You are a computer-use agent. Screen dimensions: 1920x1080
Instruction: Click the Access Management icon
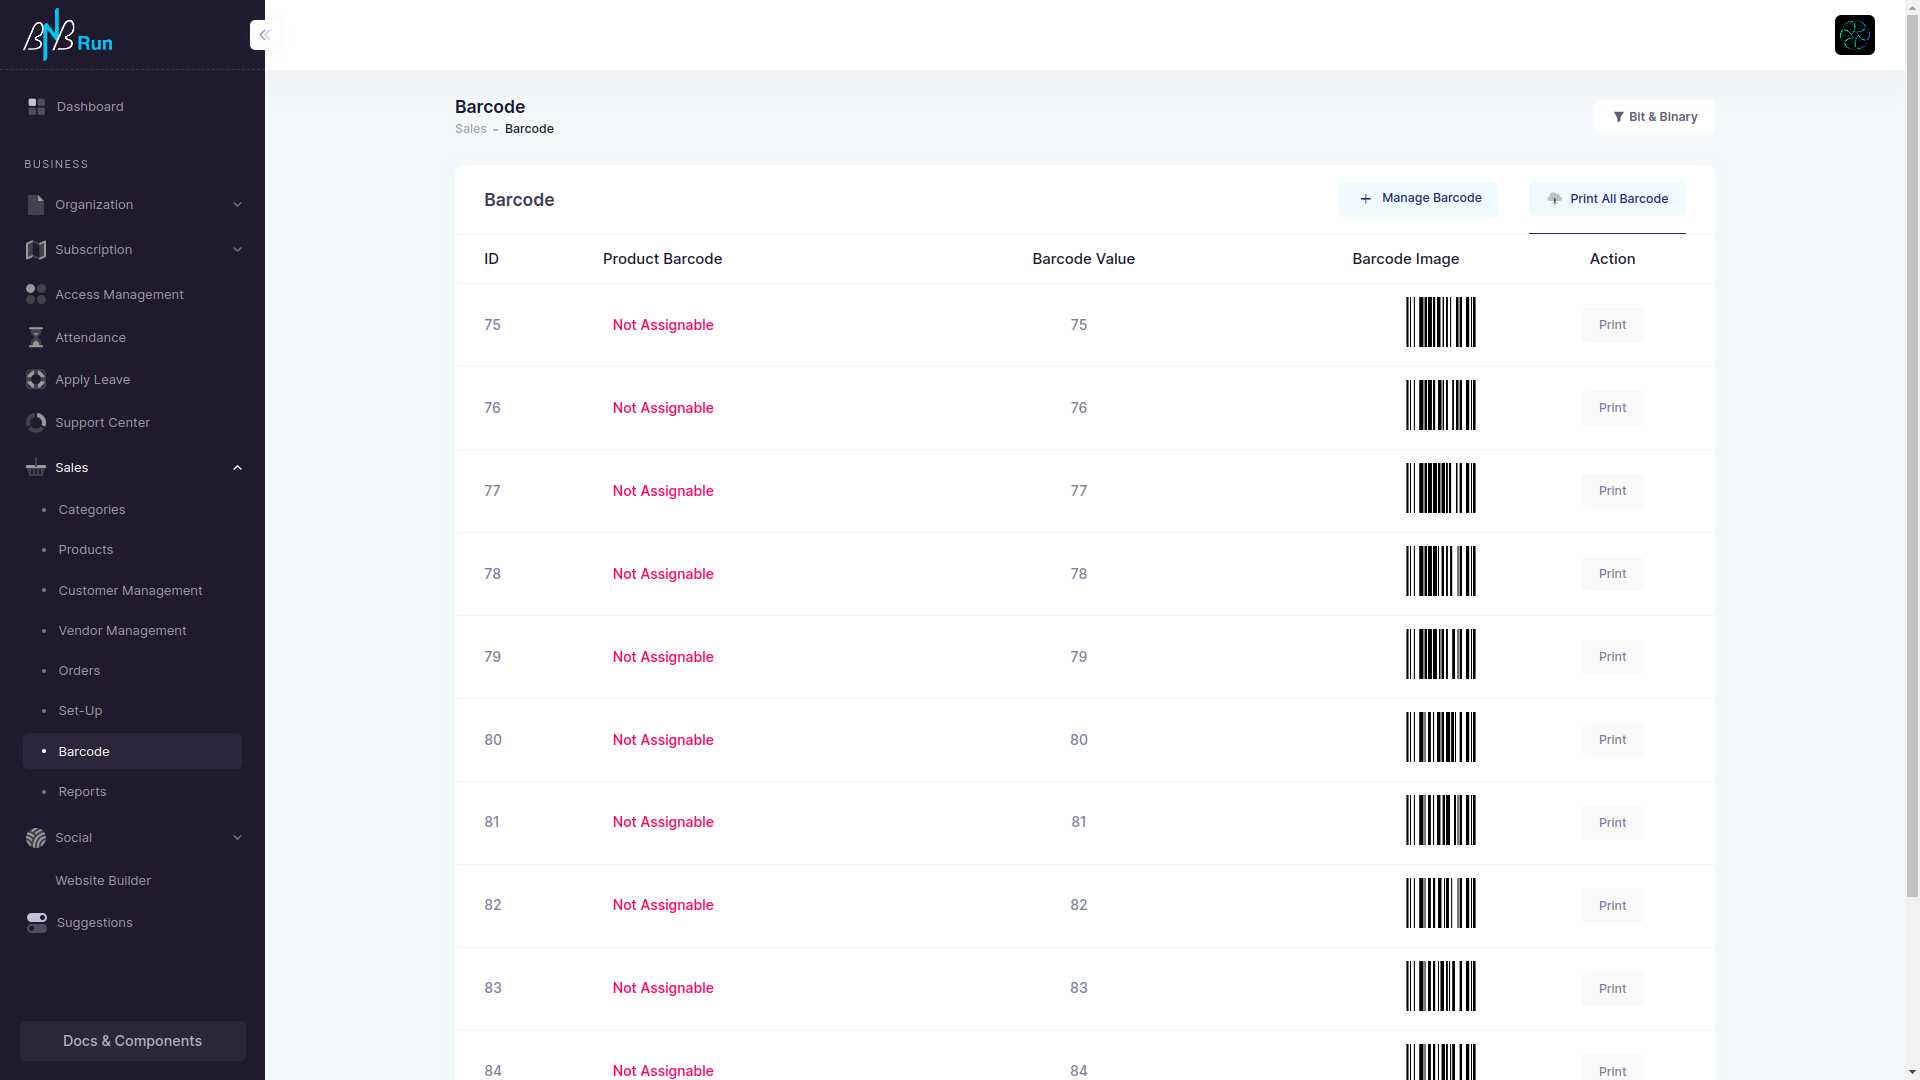tap(36, 294)
